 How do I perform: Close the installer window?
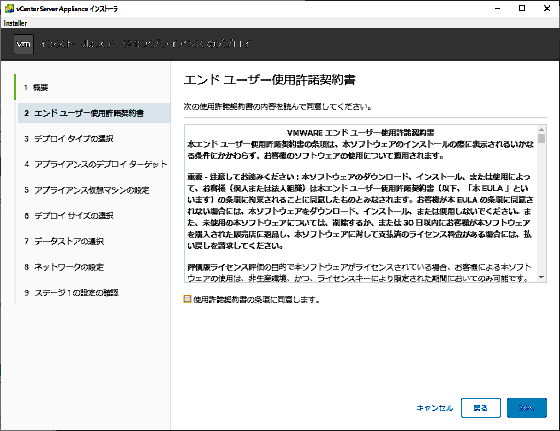click(547, 8)
